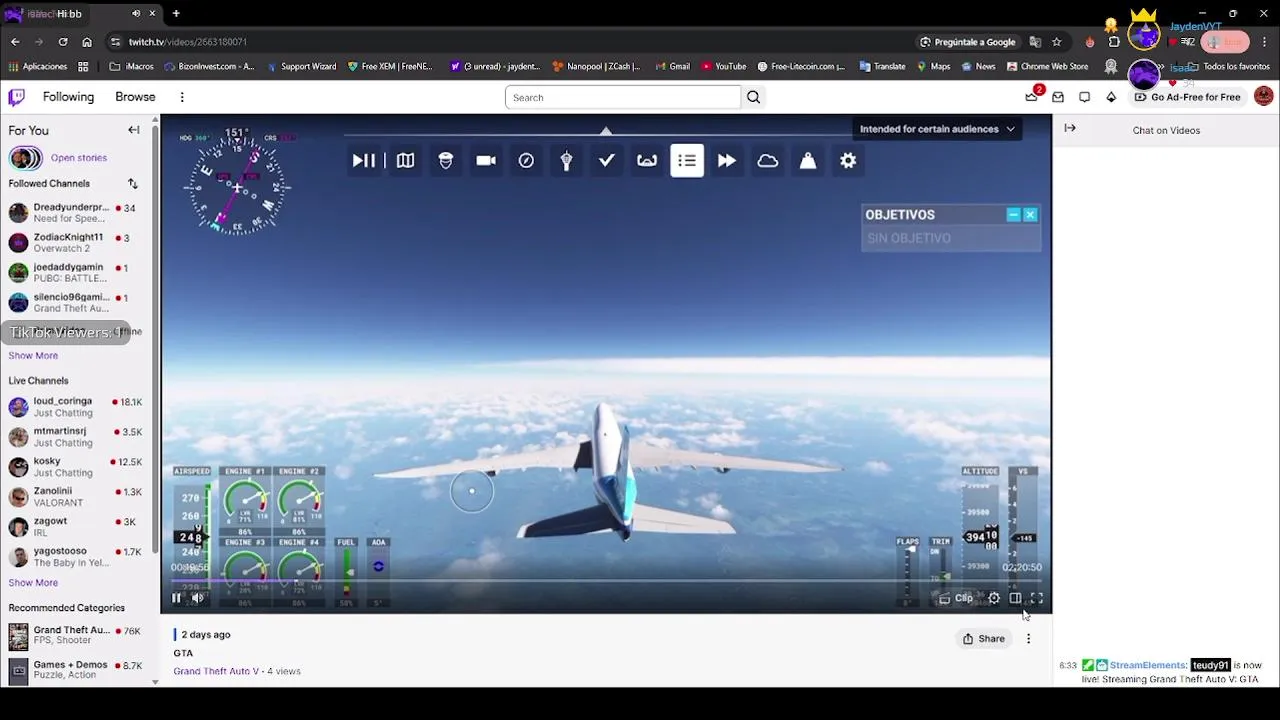Open the Gmail bookmark
The width and height of the screenshot is (1280, 720).
(x=672, y=67)
